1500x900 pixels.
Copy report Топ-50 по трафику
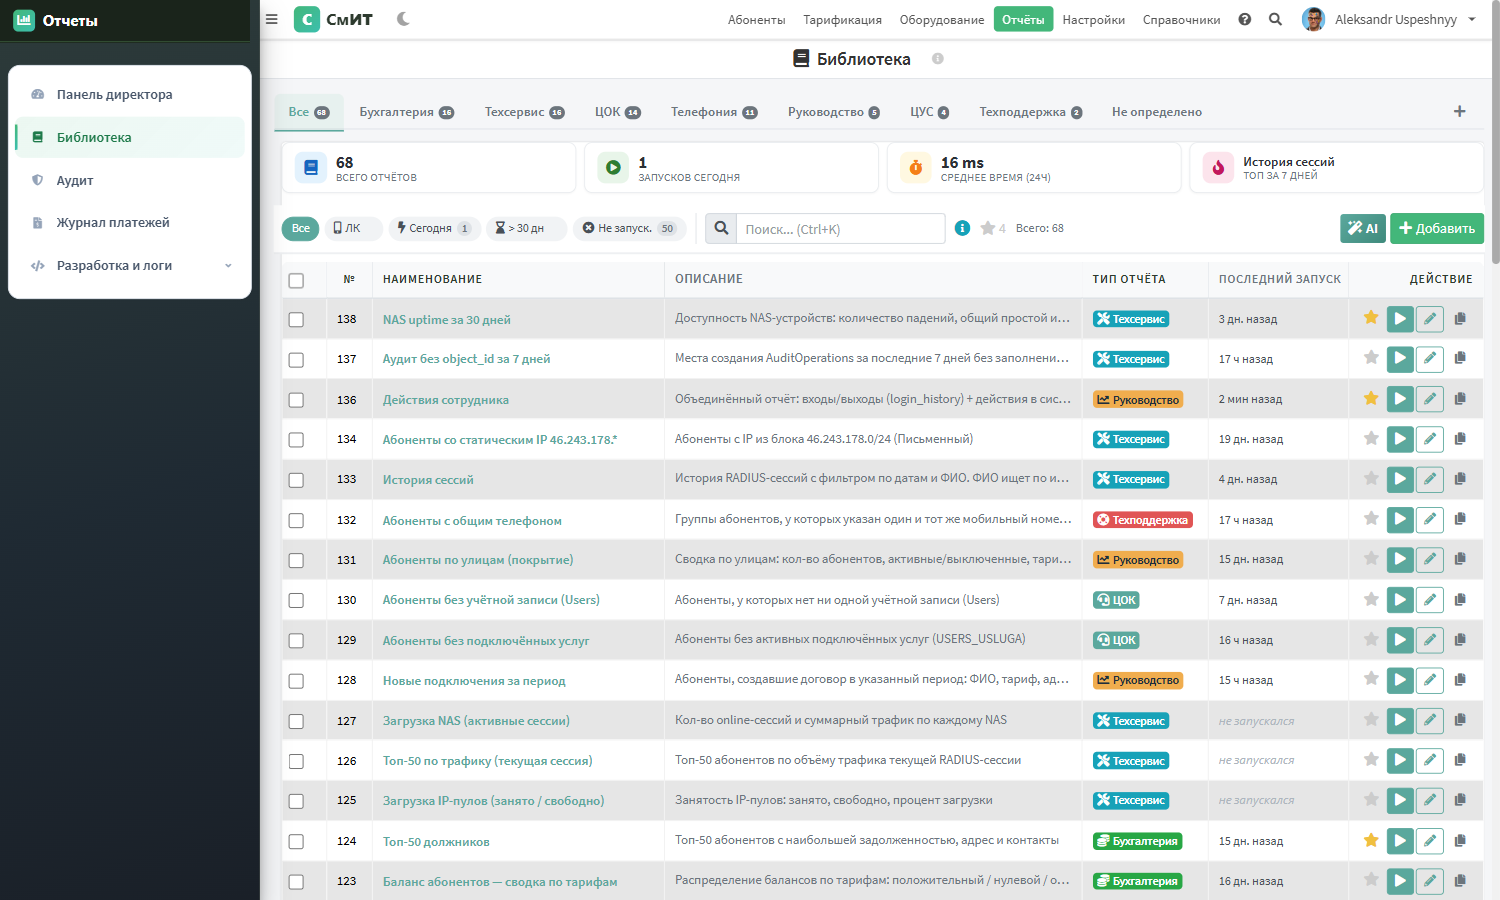click(x=1460, y=760)
